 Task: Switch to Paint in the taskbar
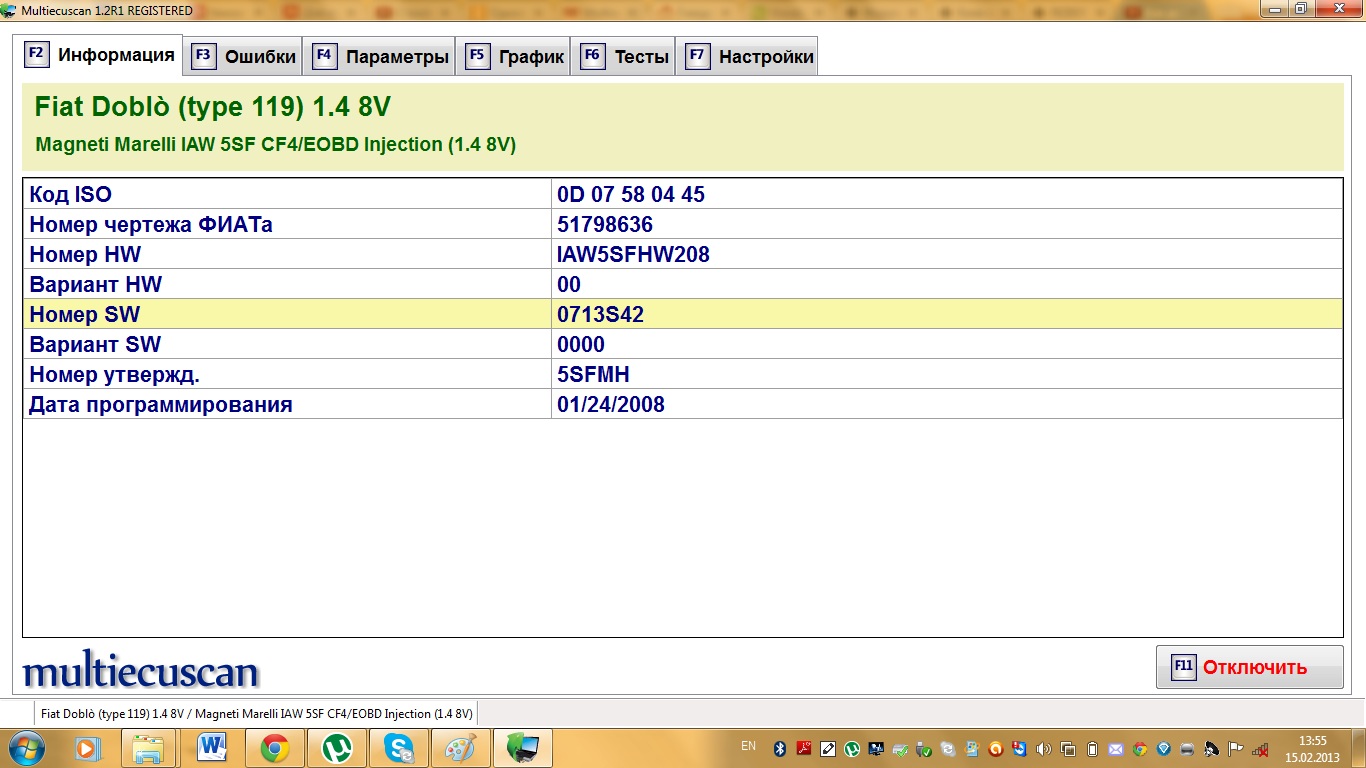[x=461, y=748]
